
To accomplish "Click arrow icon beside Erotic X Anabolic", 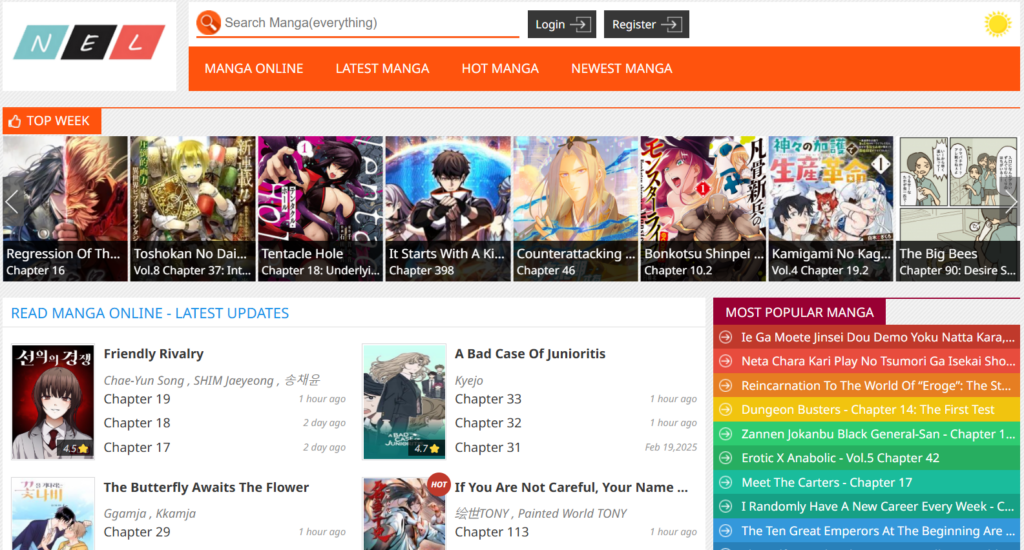I will 725,459.
